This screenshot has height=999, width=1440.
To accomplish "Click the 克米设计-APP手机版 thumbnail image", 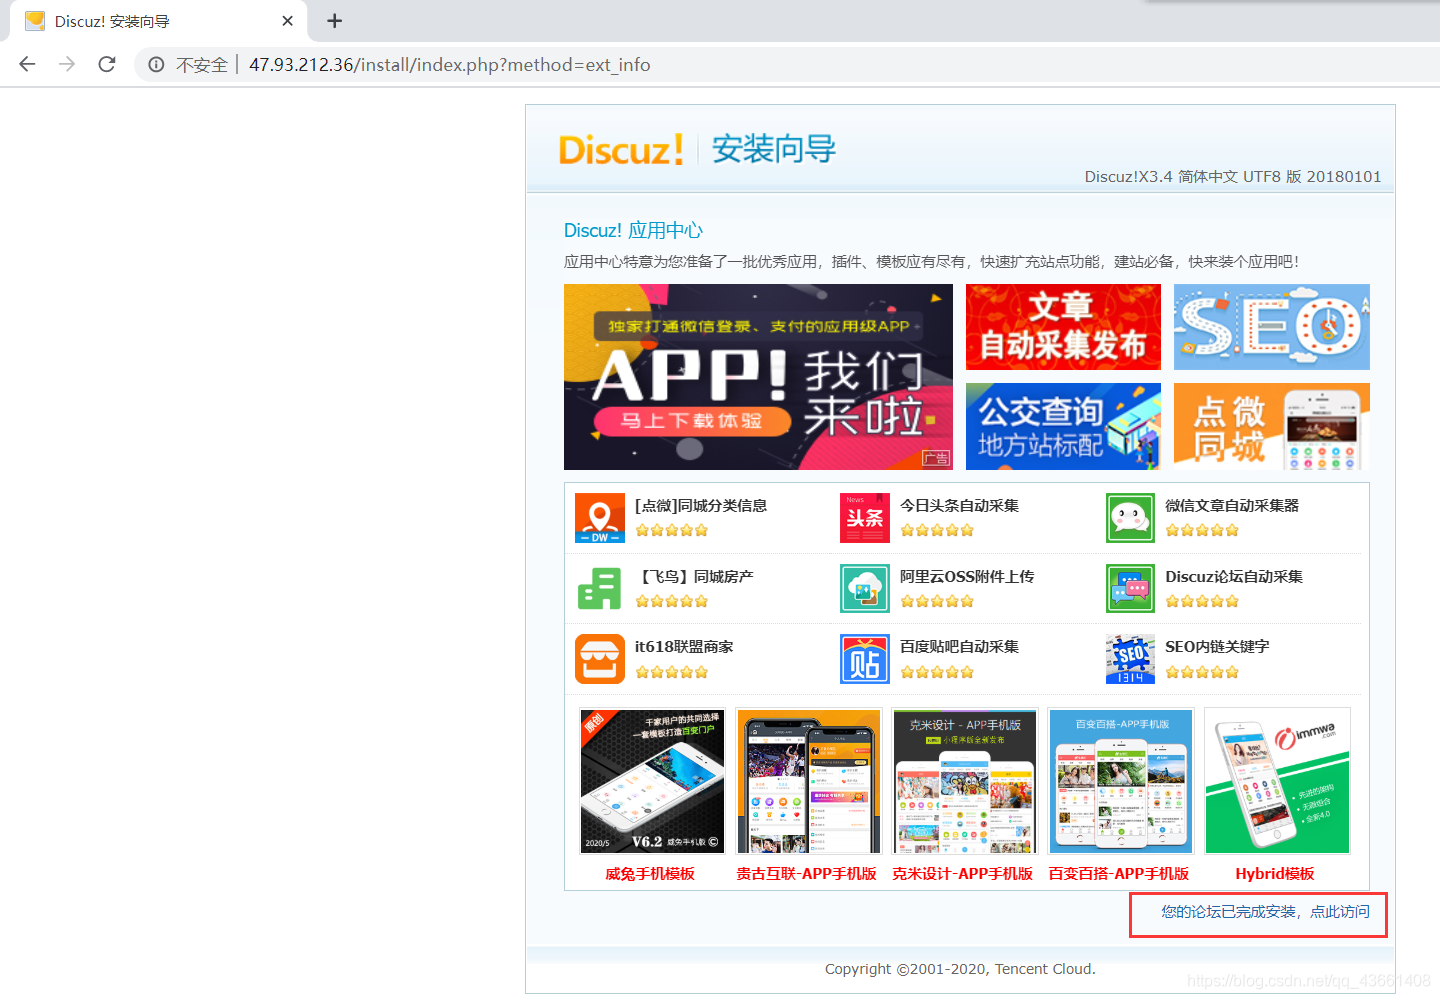I will [x=964, y=781].
